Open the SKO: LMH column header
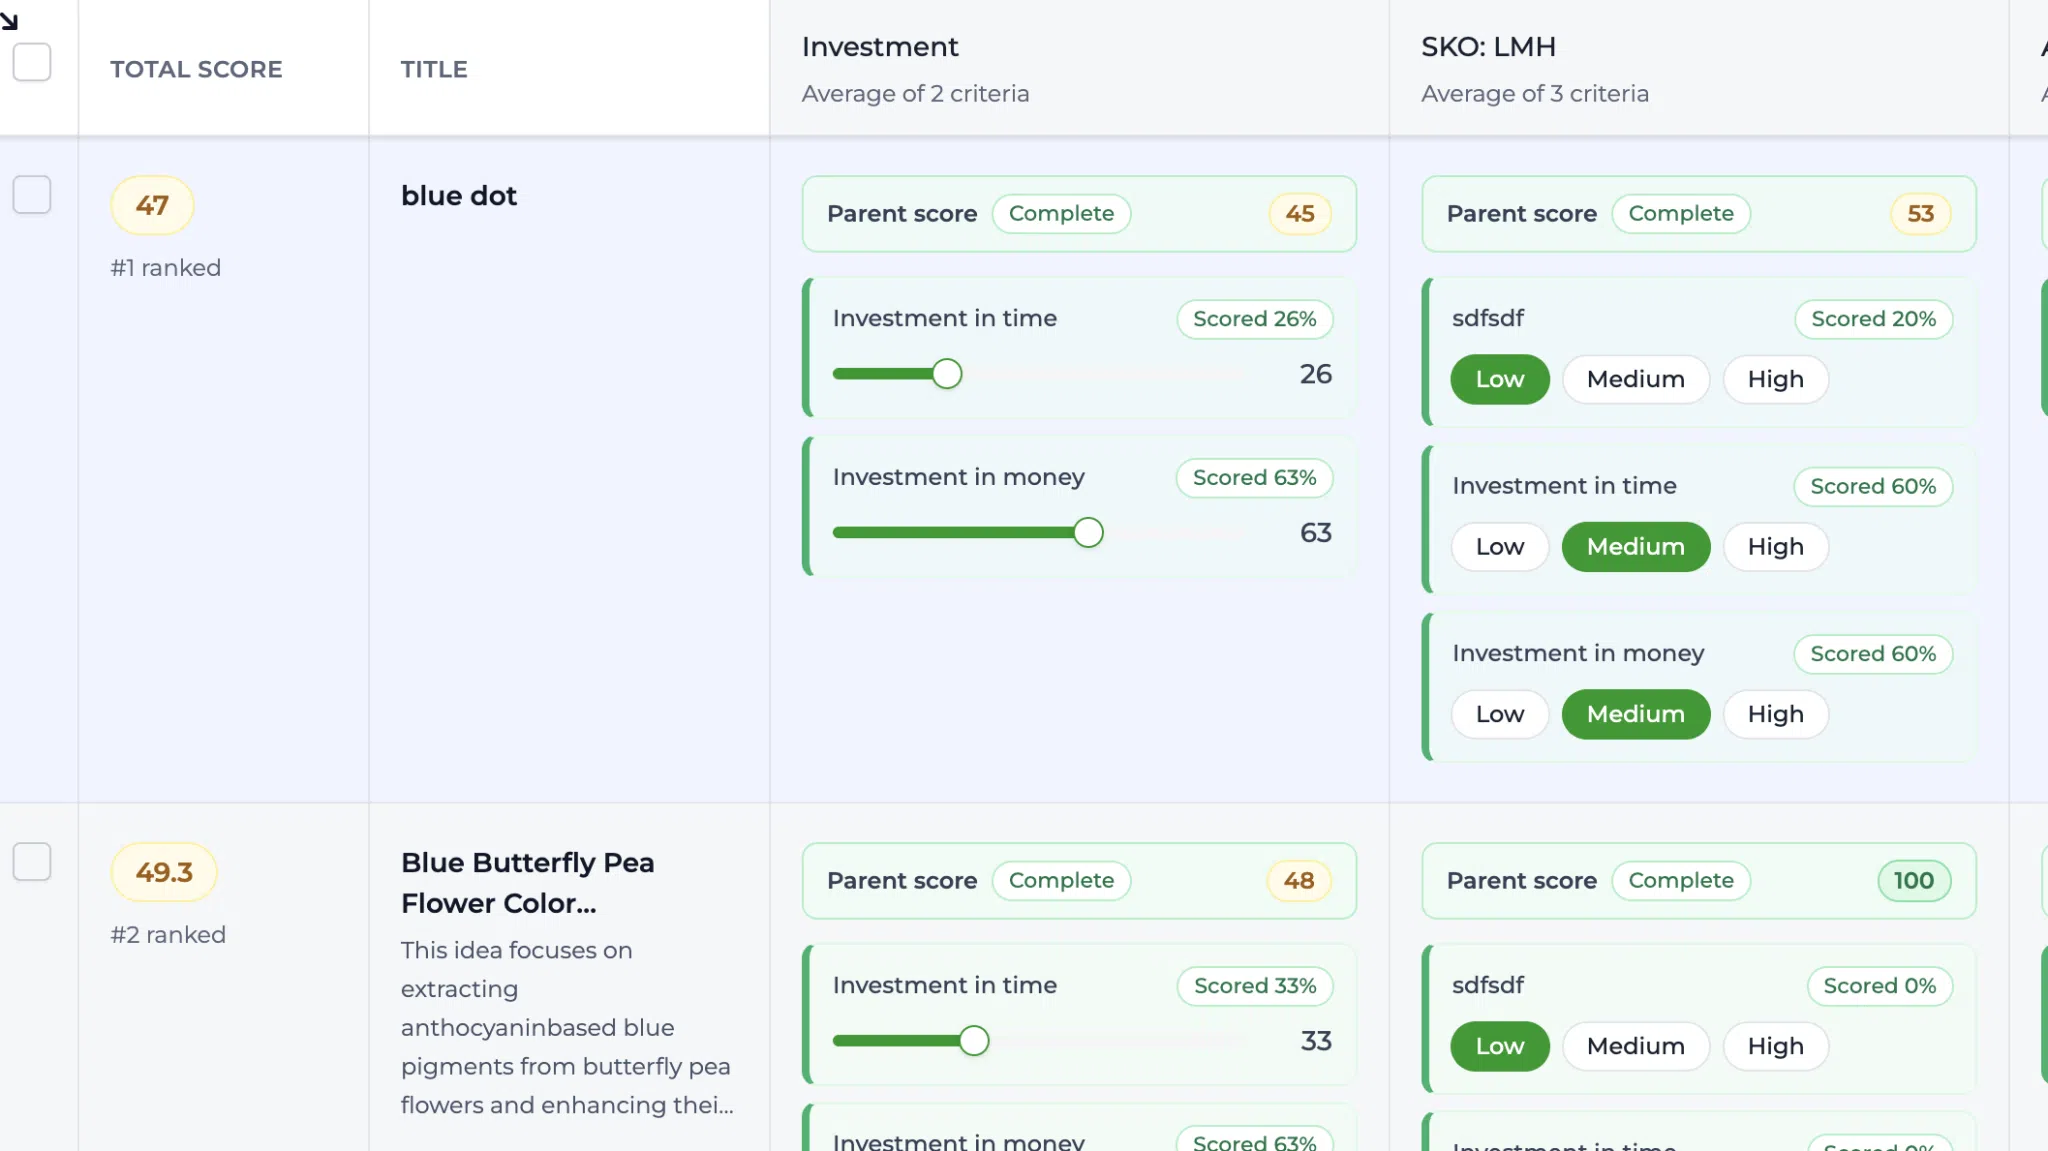Viewport: 2048px width, 1151px height. click(x=1488, y=47)
